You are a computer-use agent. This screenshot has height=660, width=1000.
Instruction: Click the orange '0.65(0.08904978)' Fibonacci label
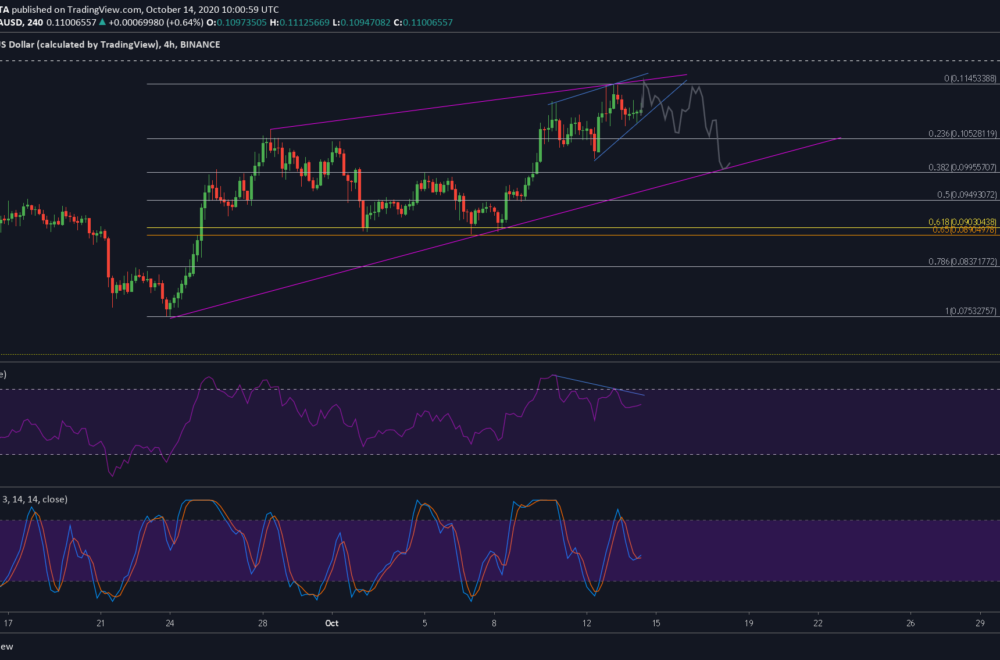click(964, 230)
